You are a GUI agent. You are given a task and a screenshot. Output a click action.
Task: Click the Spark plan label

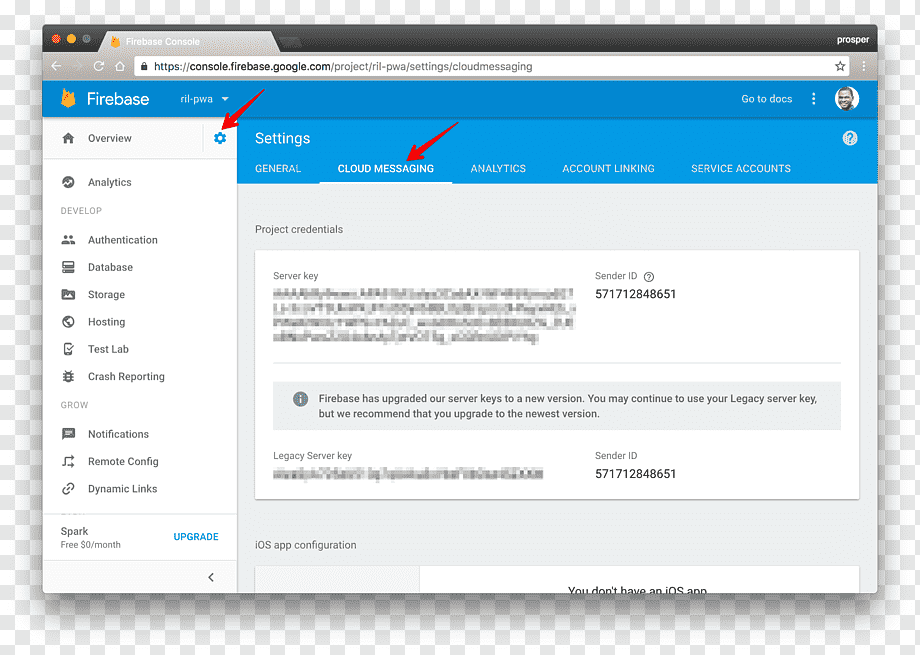pos(75,531)
